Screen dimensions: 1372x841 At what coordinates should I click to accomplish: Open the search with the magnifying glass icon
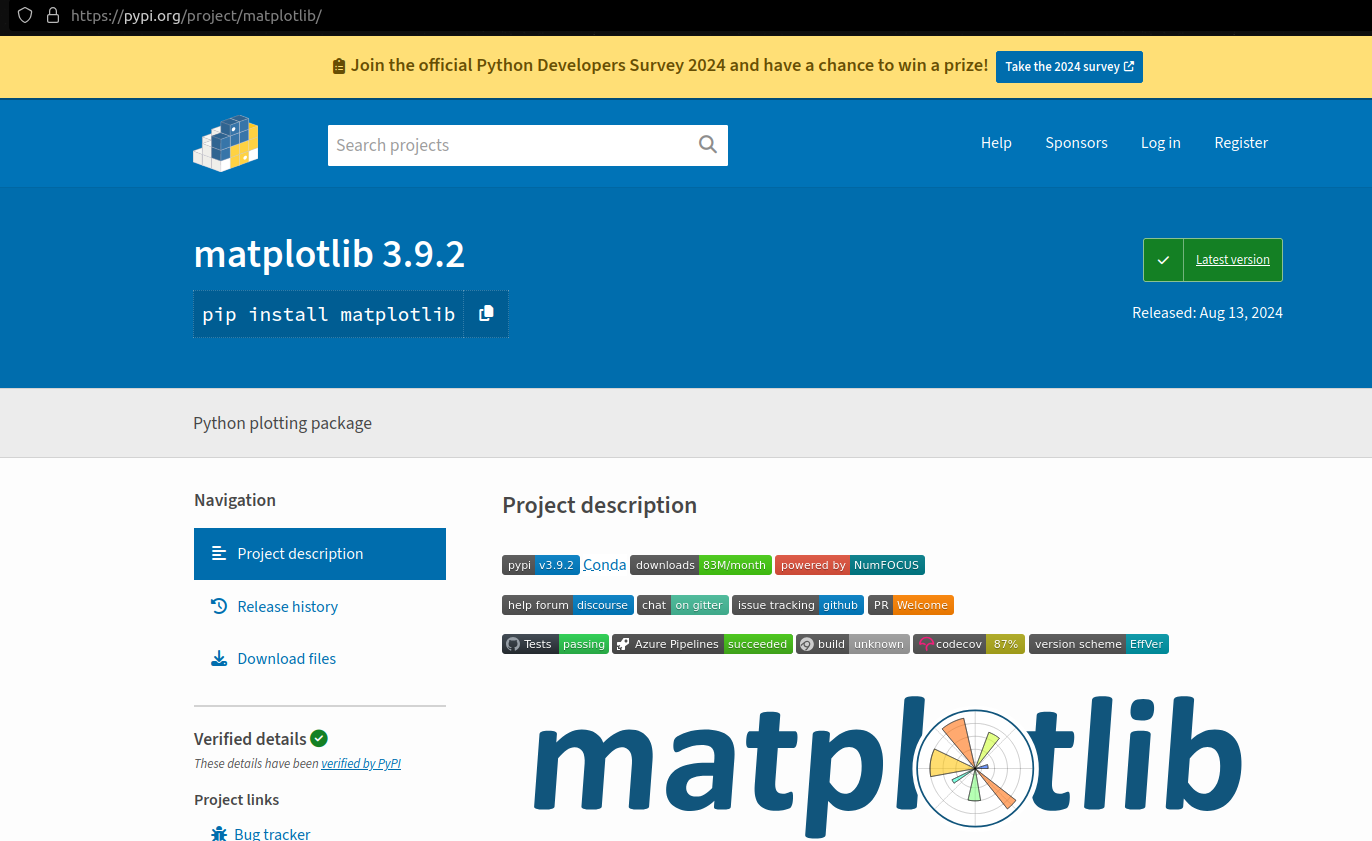pyautogui.click(x=707, y=145)
